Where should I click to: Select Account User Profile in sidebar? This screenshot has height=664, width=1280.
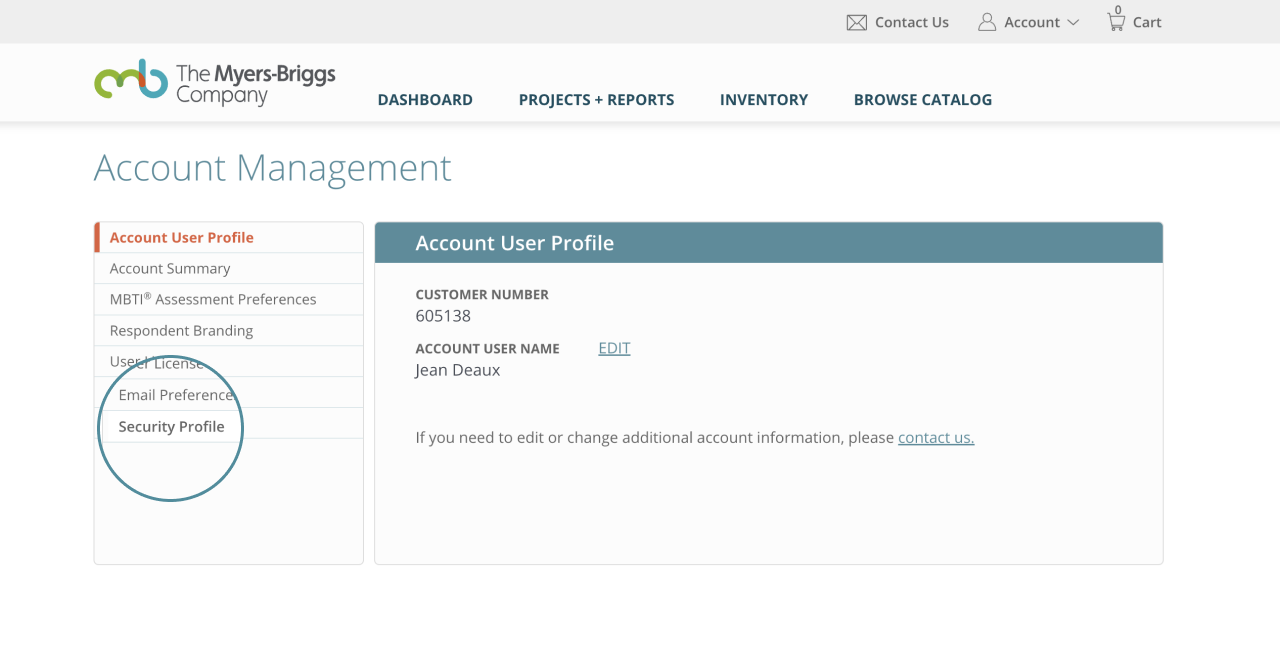point(229,237)
